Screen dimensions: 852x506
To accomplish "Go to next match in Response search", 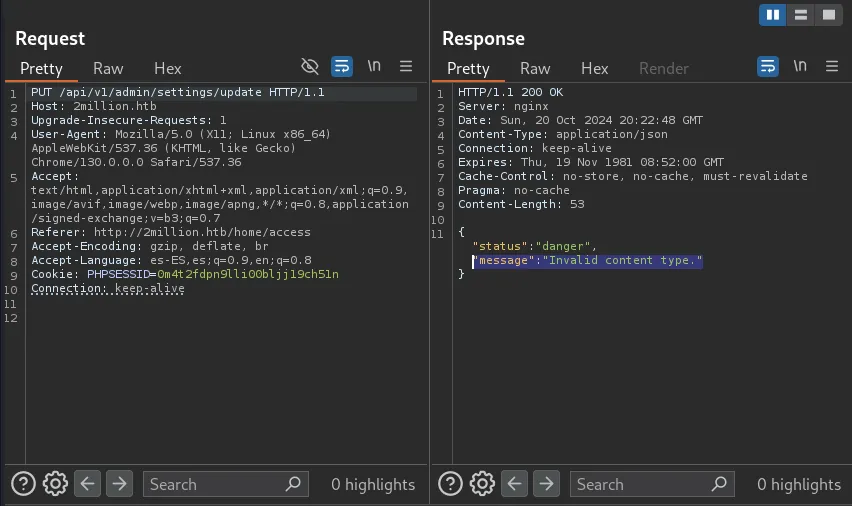I will [x=545, y=484].
